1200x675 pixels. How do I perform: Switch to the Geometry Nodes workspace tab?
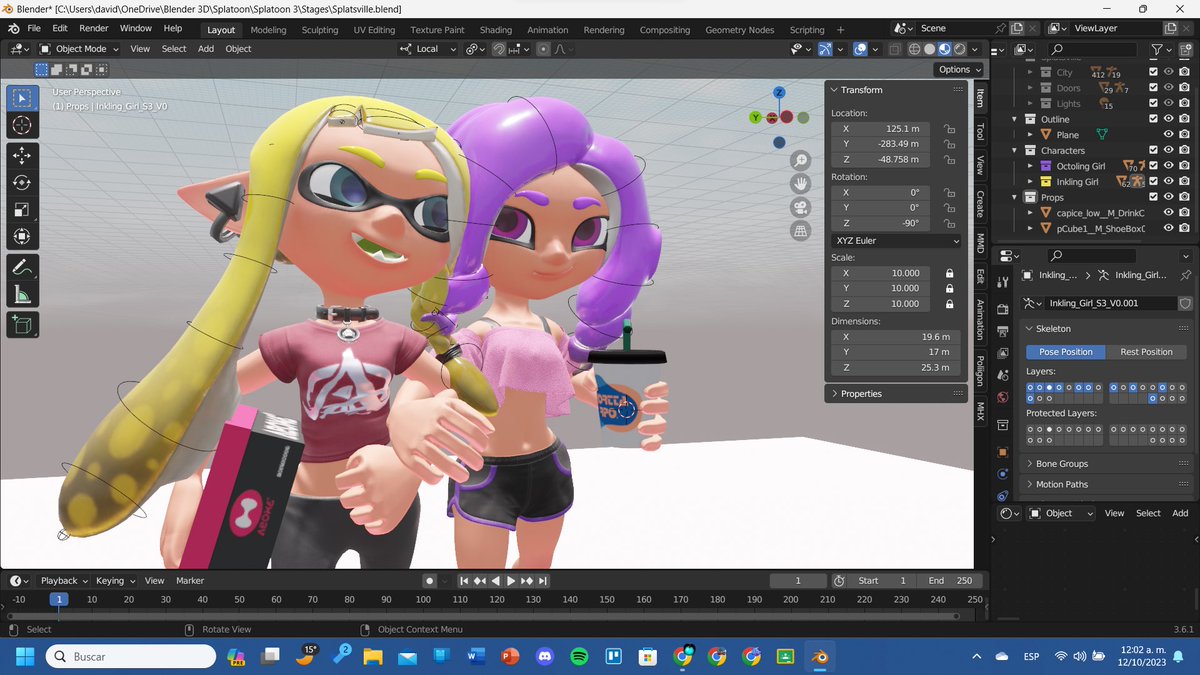[x=739, y=30]
